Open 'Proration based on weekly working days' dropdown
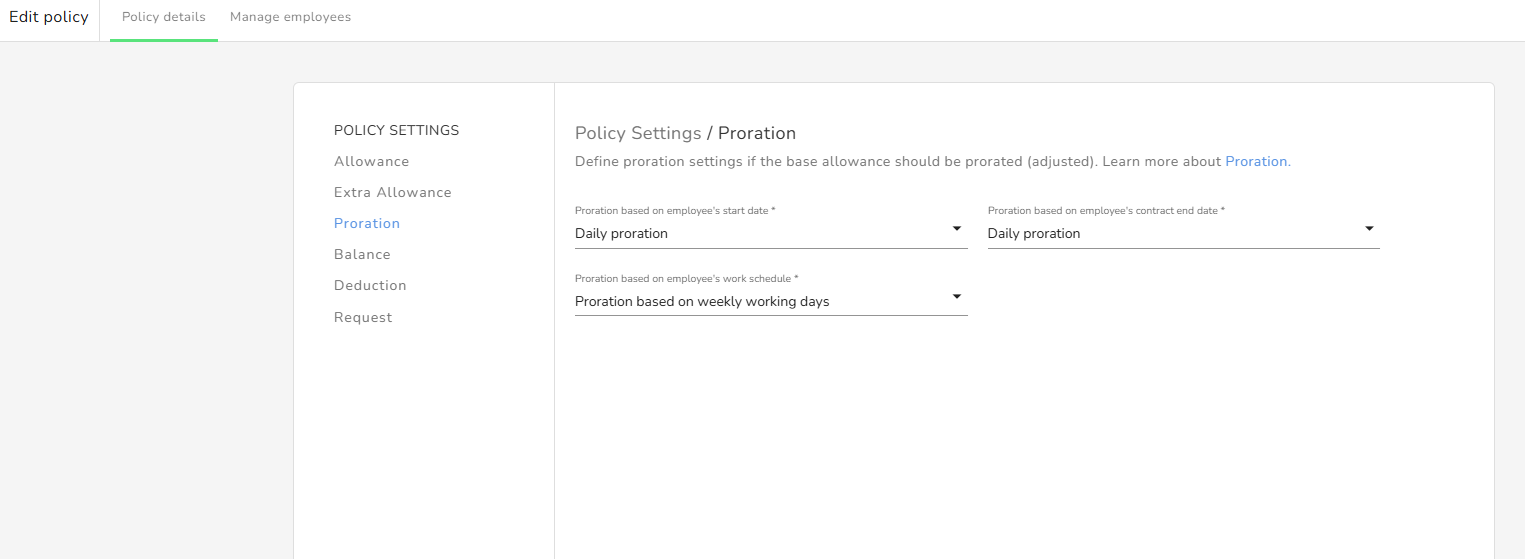 (x=771, y=301)
